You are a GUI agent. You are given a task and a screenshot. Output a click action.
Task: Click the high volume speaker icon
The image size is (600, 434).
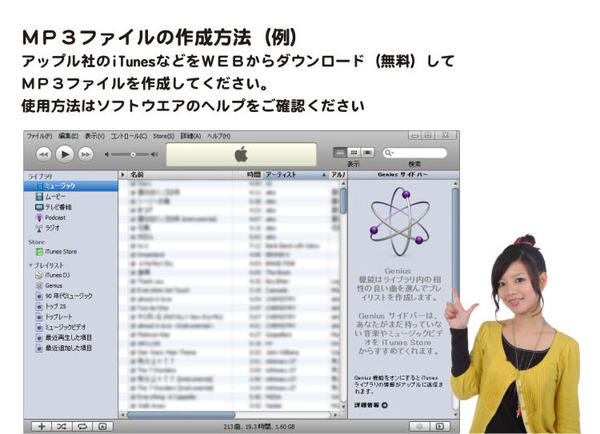(154, 155)
